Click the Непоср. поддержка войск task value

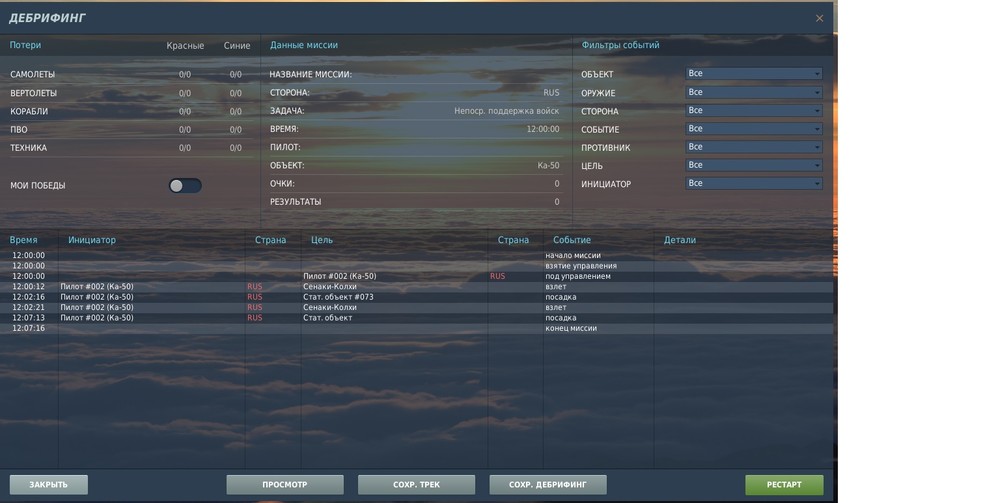tap(506, 111)
